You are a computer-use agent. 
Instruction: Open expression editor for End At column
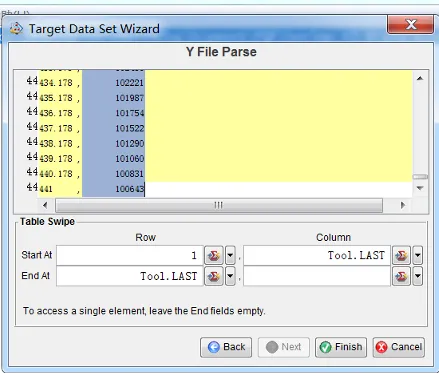click(x=401, y=276)
